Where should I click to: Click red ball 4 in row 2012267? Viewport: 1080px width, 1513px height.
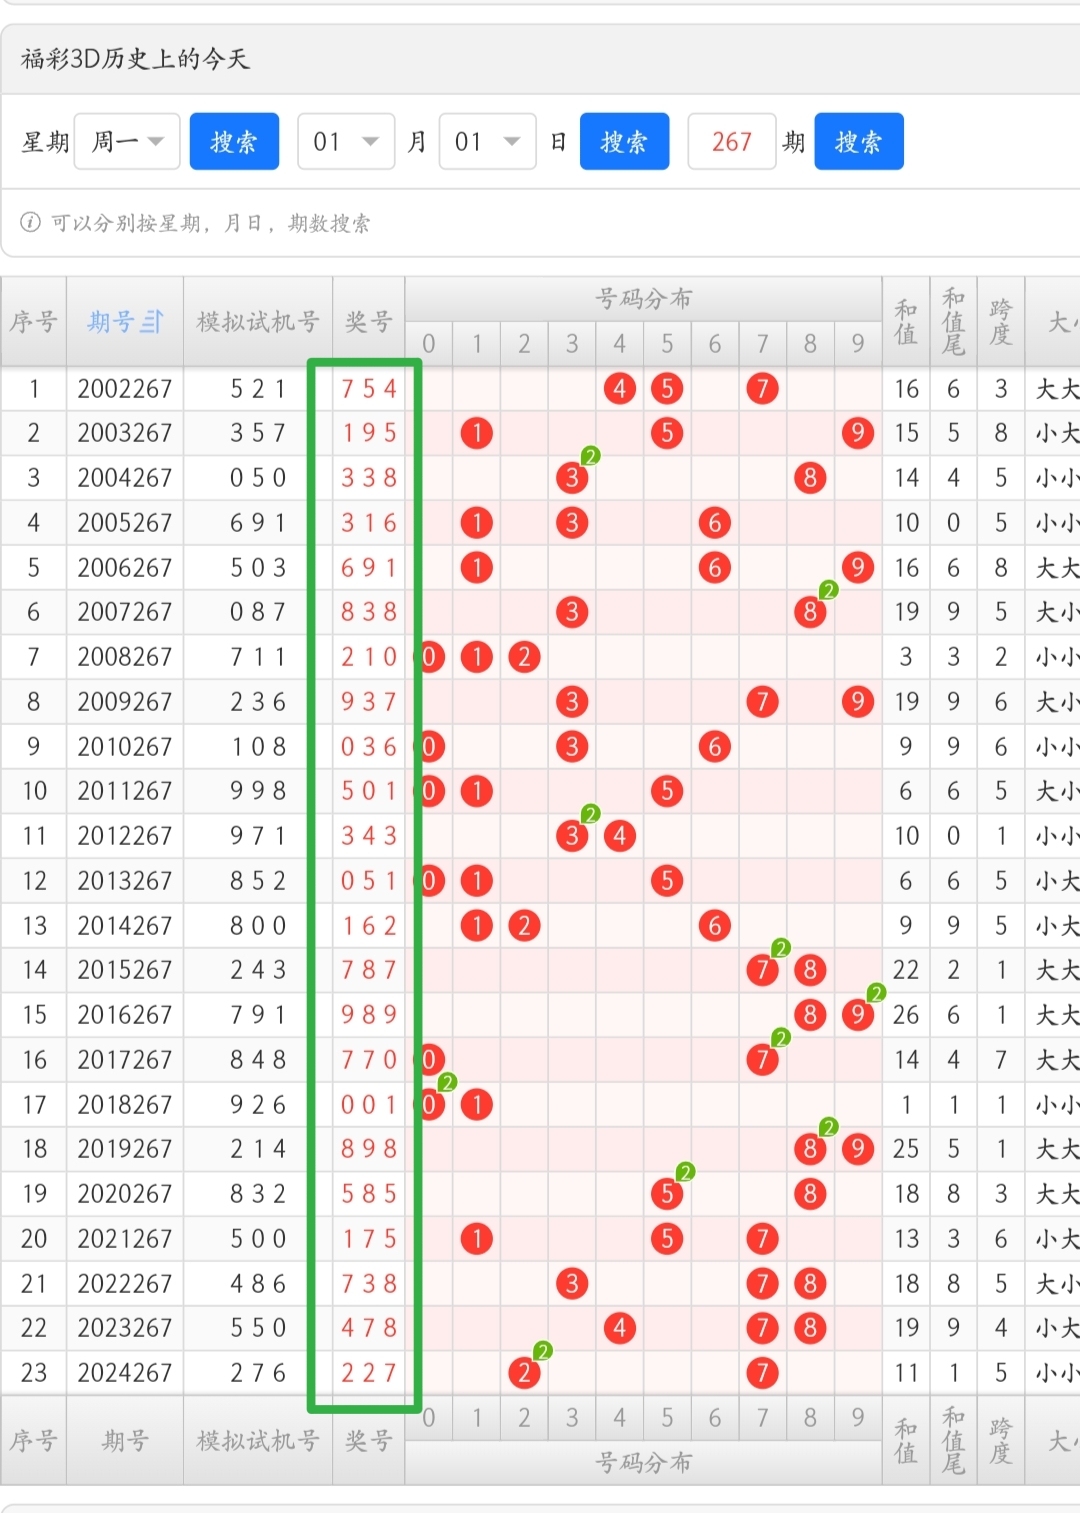(x=620, y=836)
